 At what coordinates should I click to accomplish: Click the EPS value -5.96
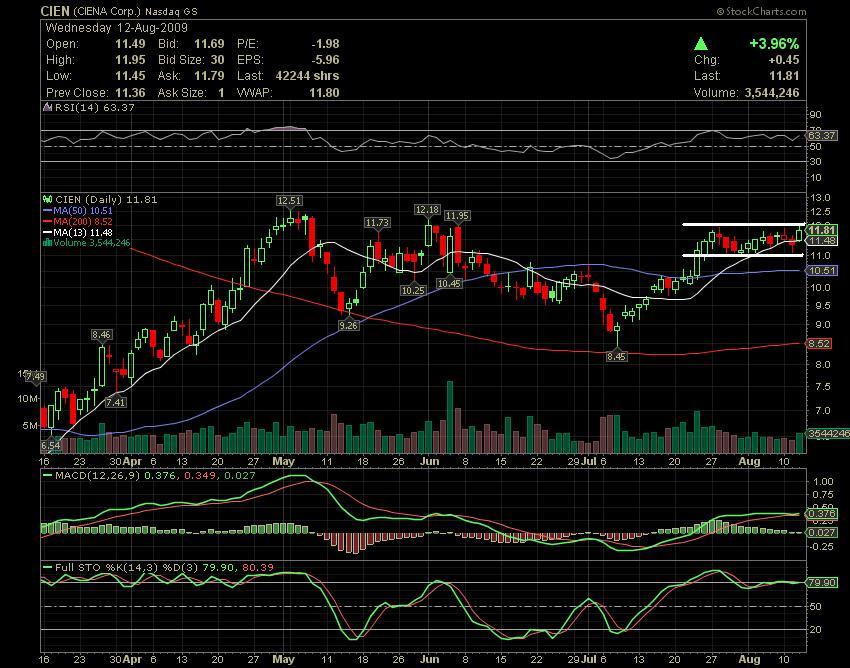[x=325, y=60]
